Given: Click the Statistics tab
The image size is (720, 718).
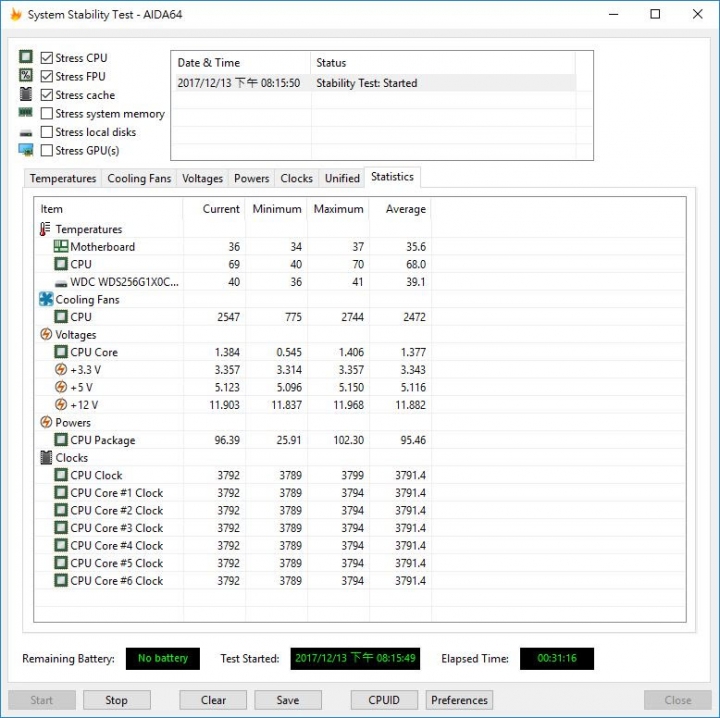Looking at the screenshot, I should 392,177.
